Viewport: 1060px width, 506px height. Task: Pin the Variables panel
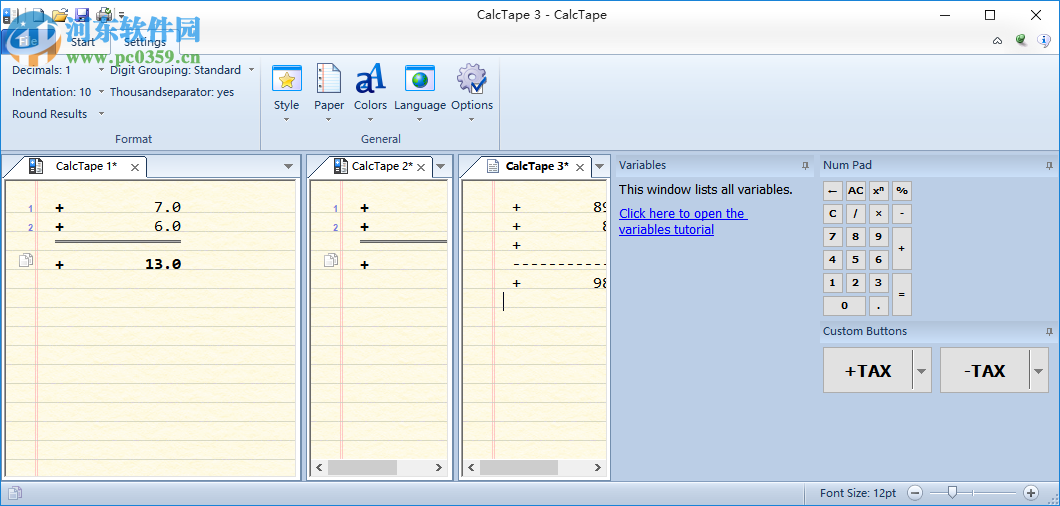[x=805, y=165]
